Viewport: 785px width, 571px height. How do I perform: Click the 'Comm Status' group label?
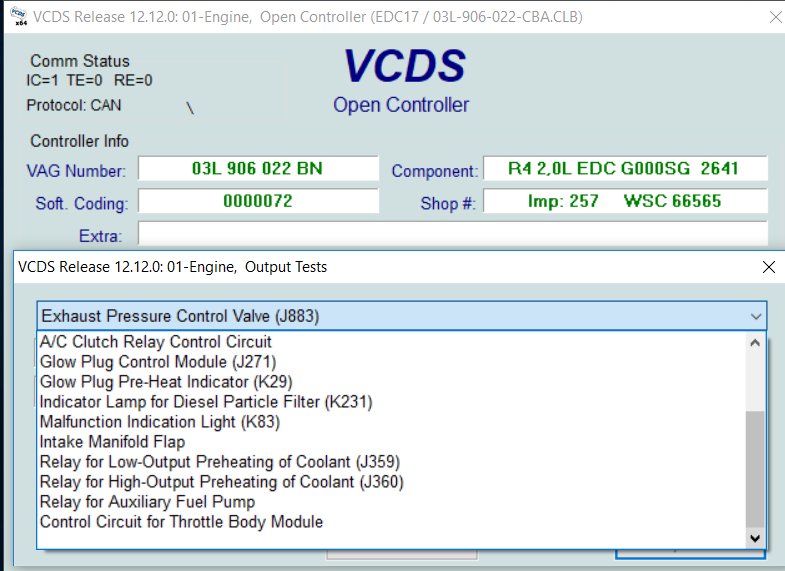click(80, 61)
